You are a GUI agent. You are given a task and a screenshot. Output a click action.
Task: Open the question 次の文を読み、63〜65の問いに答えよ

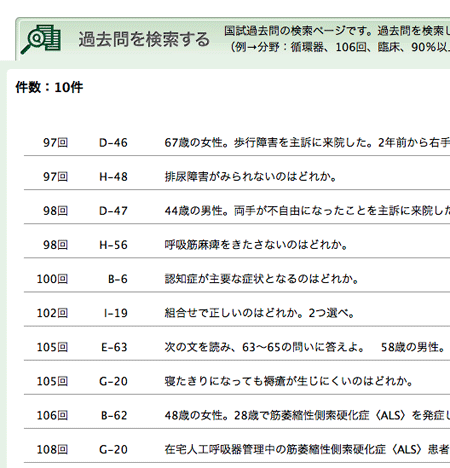pyautogui.click(x=264, y=347)
